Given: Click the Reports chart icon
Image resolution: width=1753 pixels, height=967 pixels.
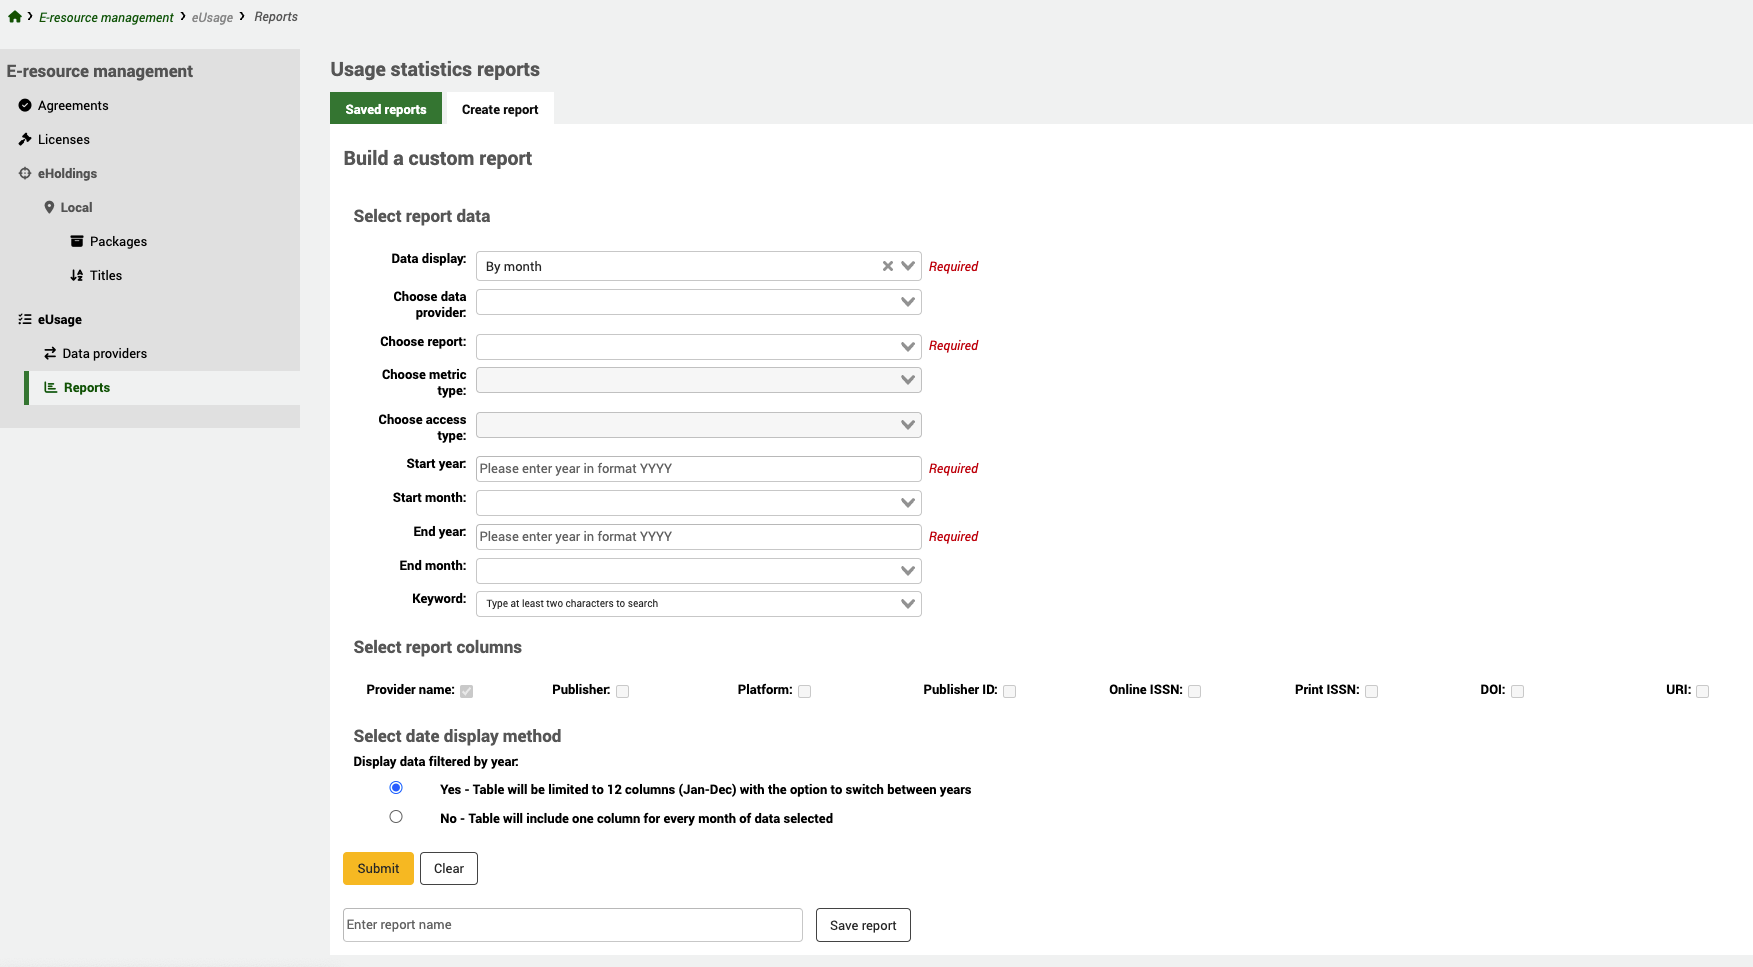Looking at the screenshot, I should point(50,387).
